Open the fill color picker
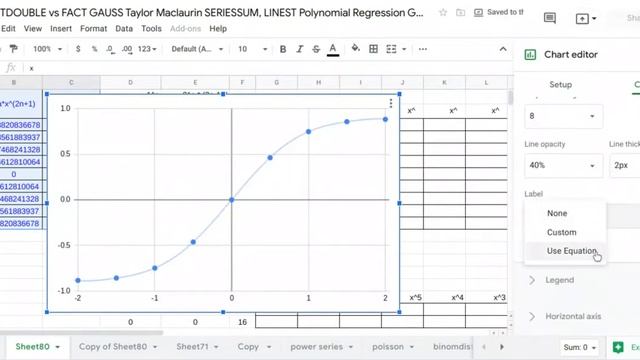This screenshot has width=640, height=360. coord(356,49)
